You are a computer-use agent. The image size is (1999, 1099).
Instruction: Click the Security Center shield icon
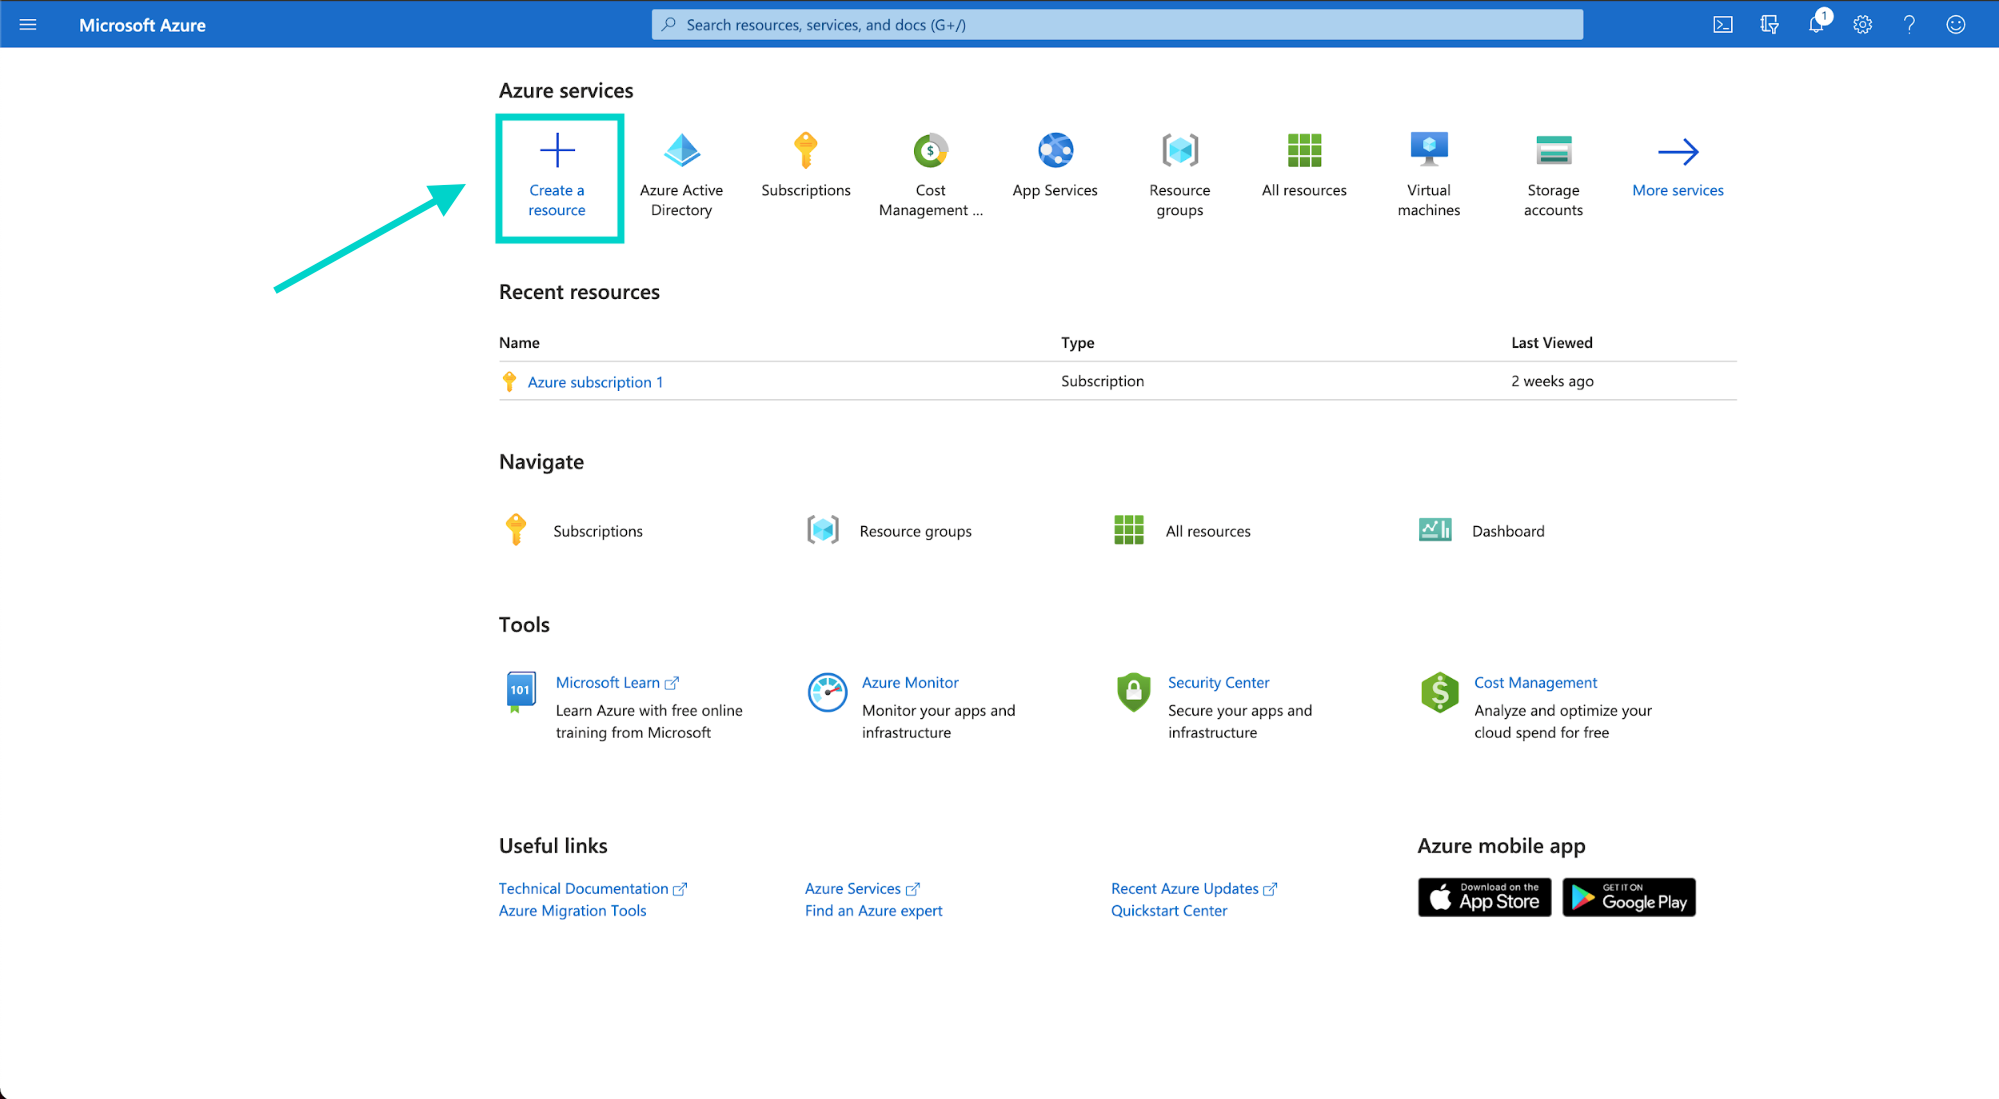(1133, 692)
